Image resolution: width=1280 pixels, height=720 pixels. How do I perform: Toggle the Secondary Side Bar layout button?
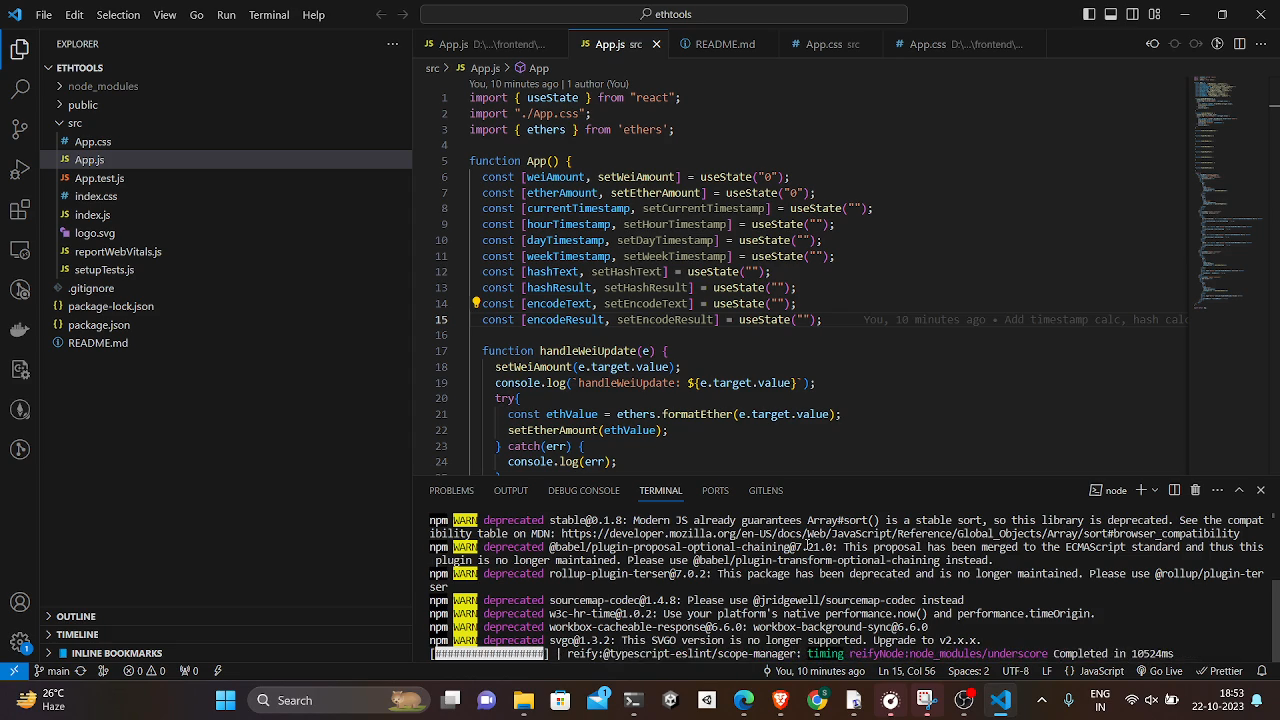1133,15
